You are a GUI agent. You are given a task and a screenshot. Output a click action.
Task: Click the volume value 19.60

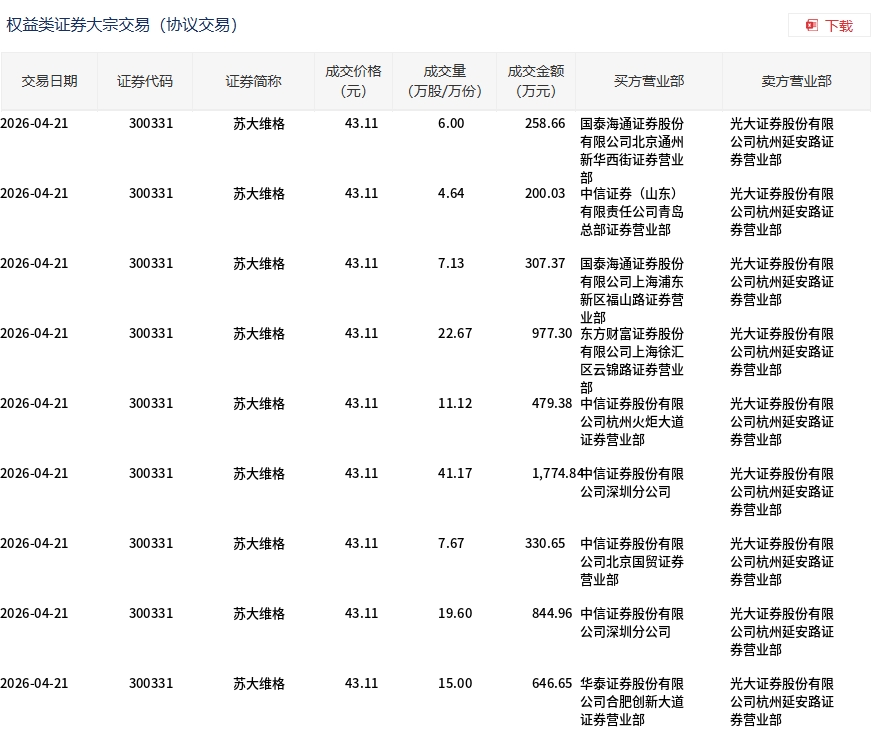point(455,614)
